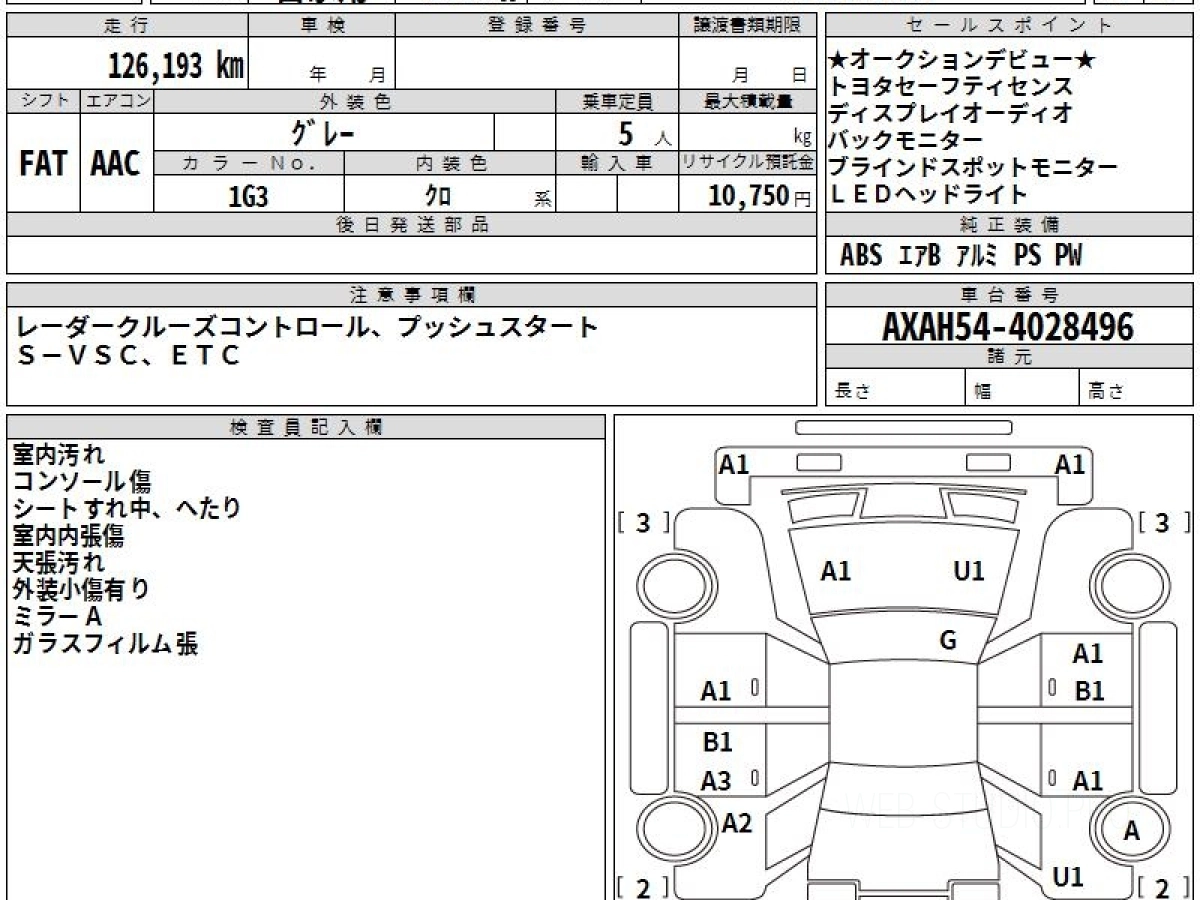Select the コンソール傷 inspector note
The width and height of the screenshot is (1200, 900).
click(x=81, y=482)
